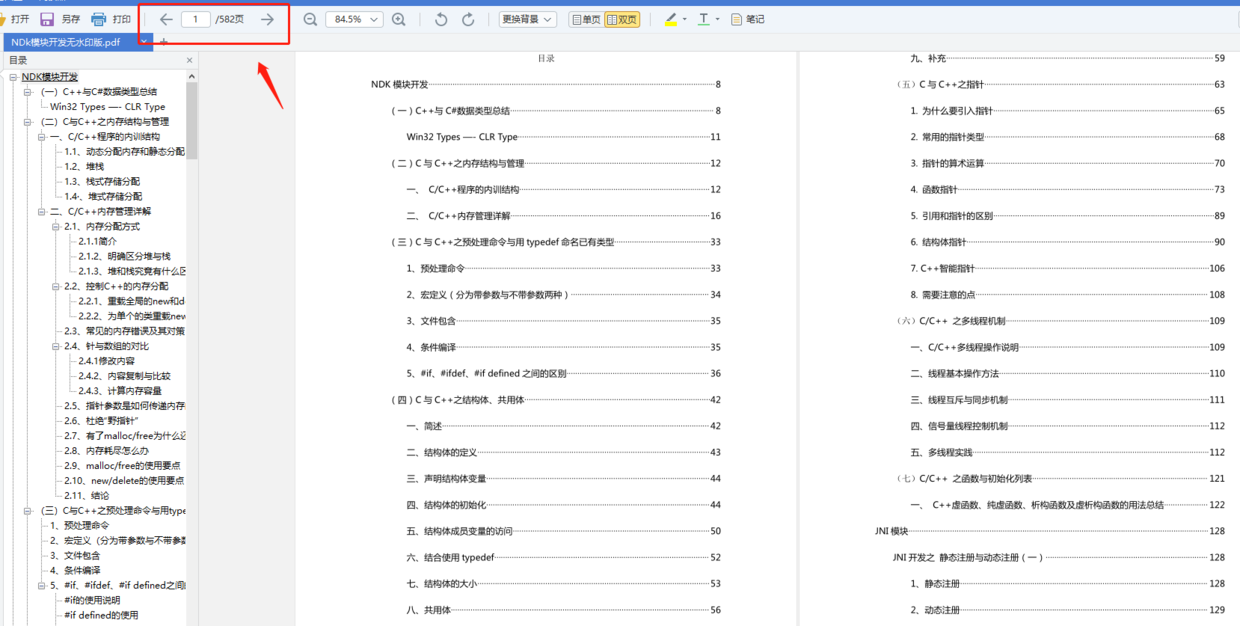Screen dimensions: 1240x626
Task: Switch to 单页 single-page view
Action: tap(586, 18)
